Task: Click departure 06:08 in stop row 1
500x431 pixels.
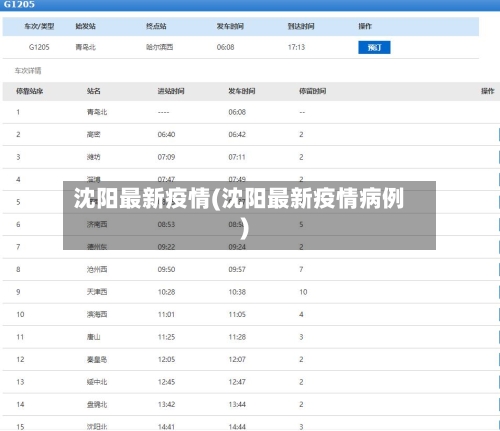Action: pyautogui.click(x=237, y=112)
